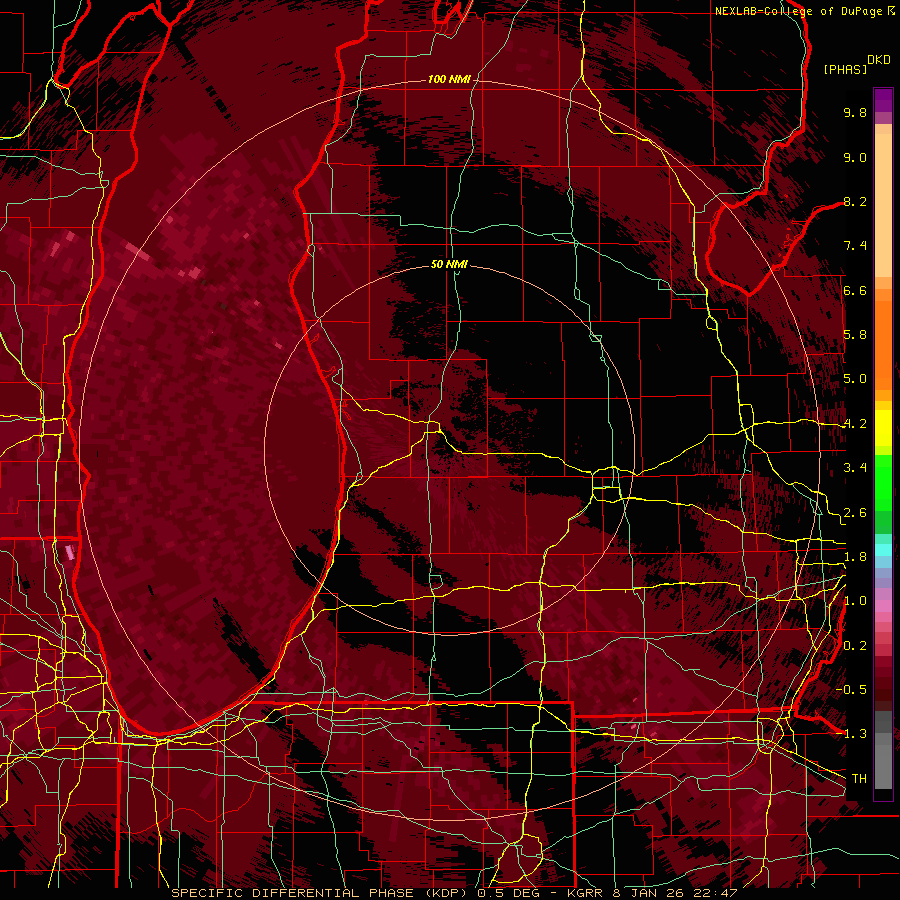Click the NEXLAB-College of DuPage credit text
This screenshot has width=900, height=900.
[x=798, y=11]
